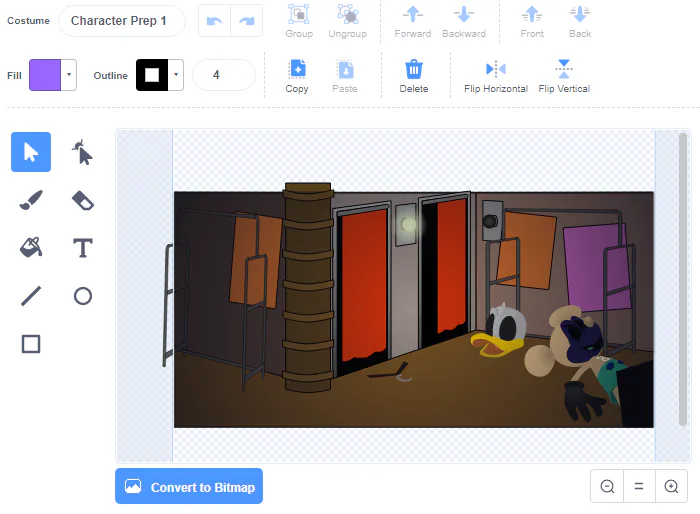Flip the selection vertically

click(x=564, y=76)
